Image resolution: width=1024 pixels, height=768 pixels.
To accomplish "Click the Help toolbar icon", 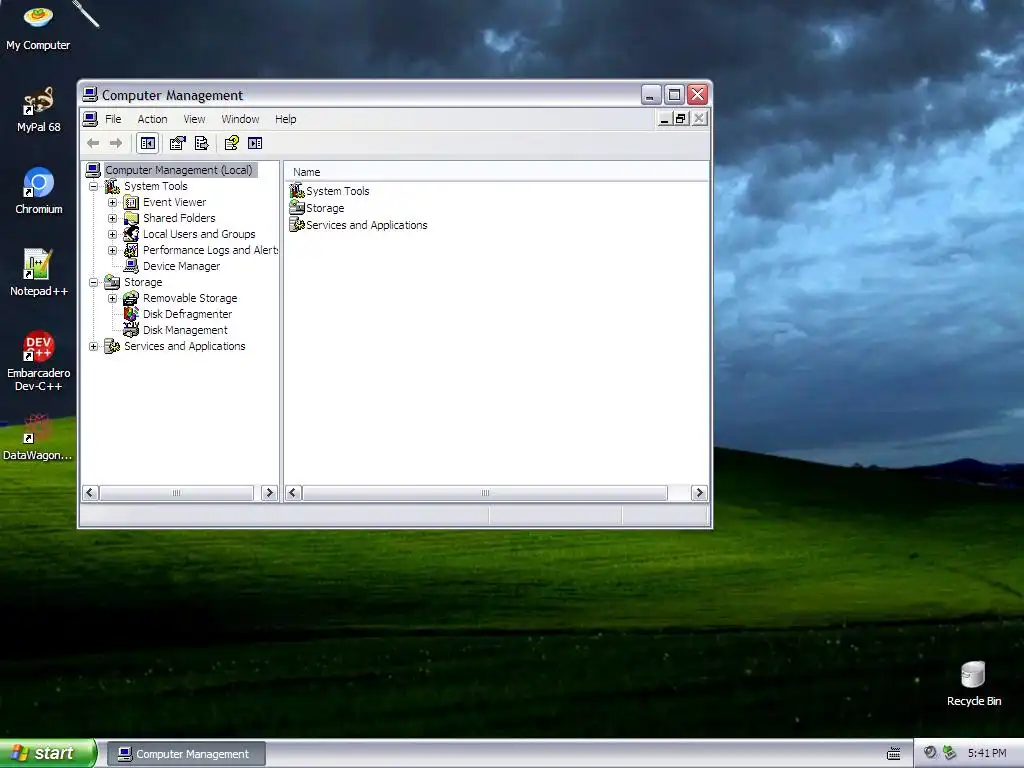I will pyautogui.click(x=232, y=143).
